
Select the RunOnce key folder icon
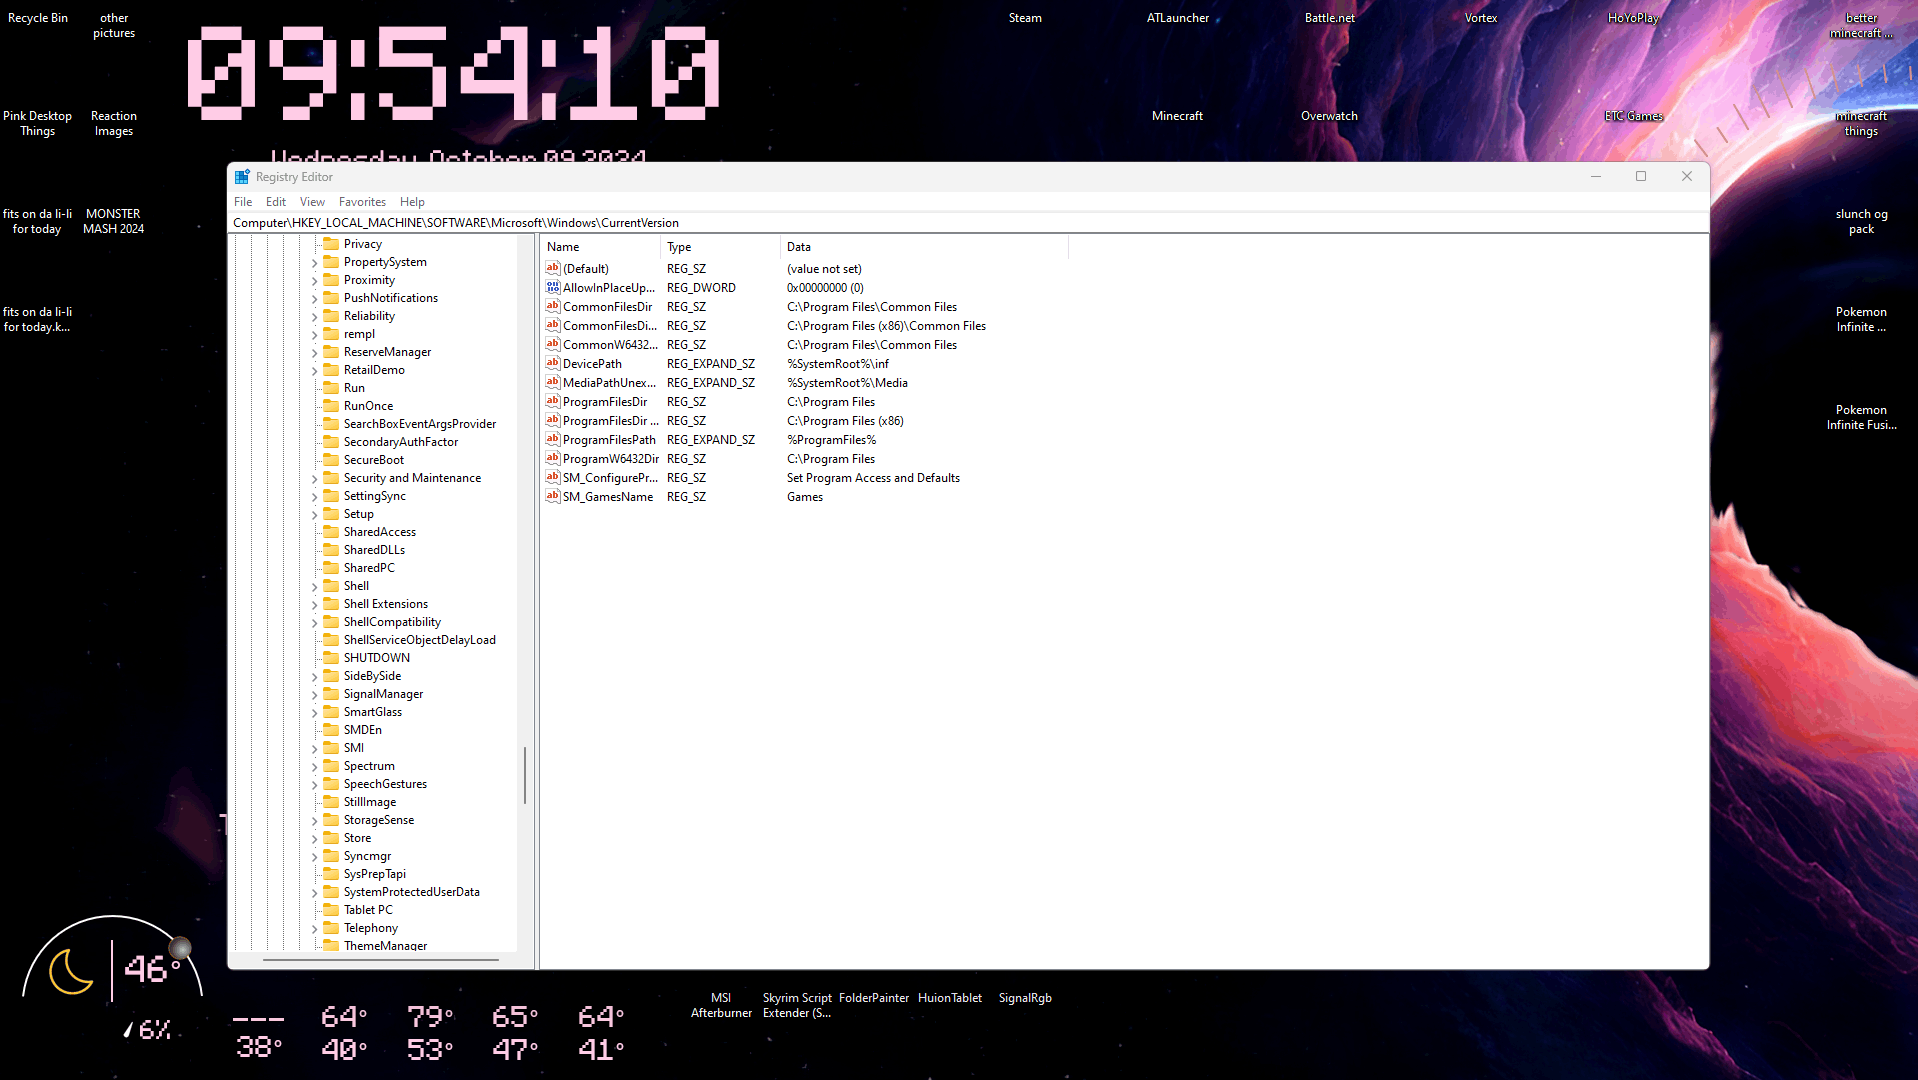point(331,406)
